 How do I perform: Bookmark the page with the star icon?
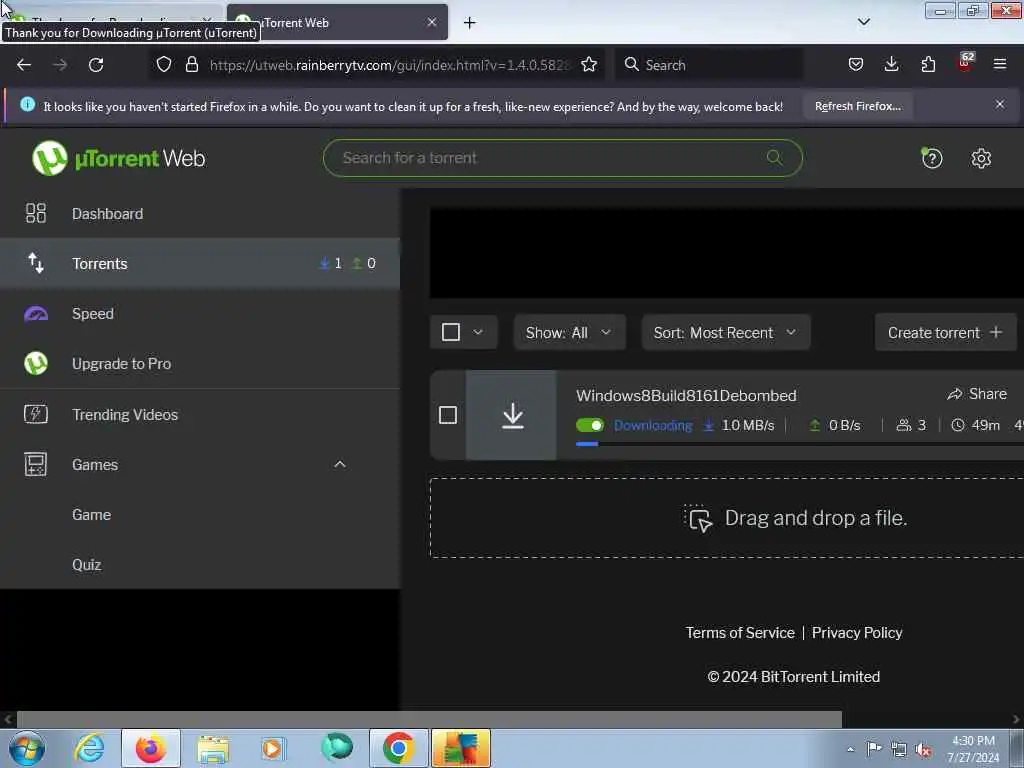click(x=589, y=64)
